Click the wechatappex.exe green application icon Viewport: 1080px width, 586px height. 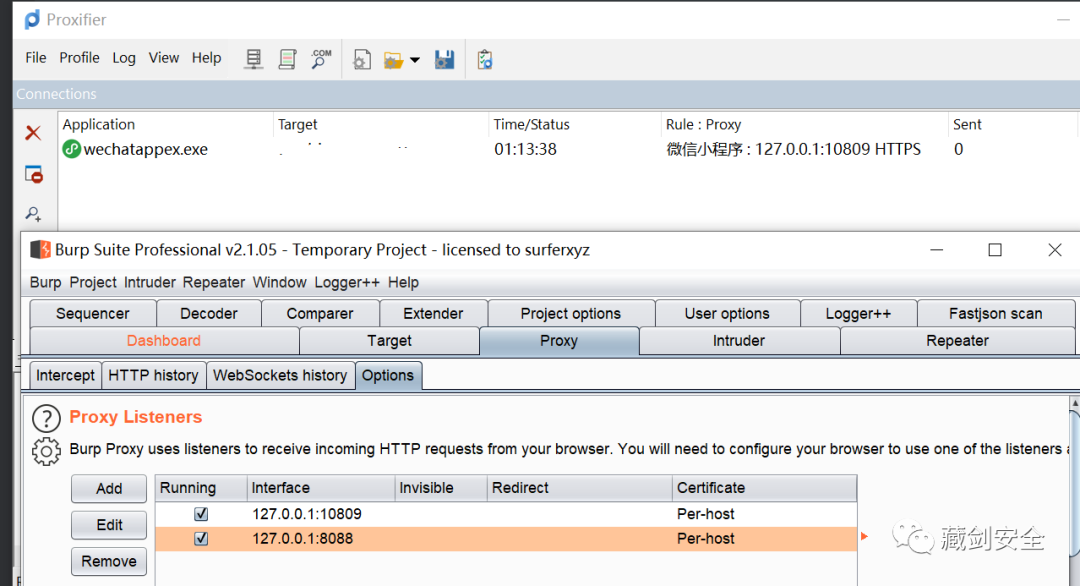[x=72, y=149]
